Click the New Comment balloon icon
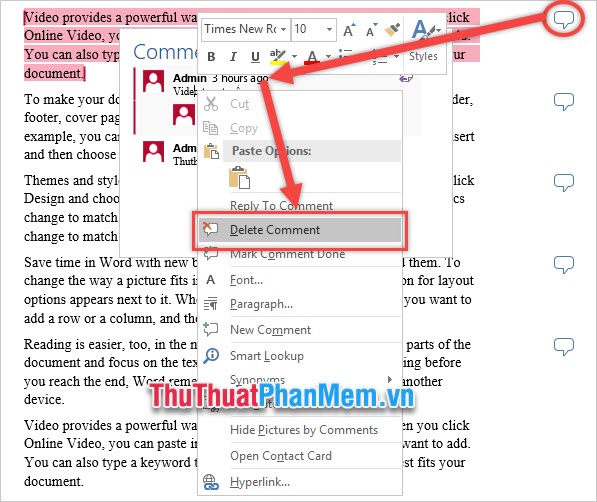Image resolution: width=597 pixels, height=502 pixels. [211, 329]
